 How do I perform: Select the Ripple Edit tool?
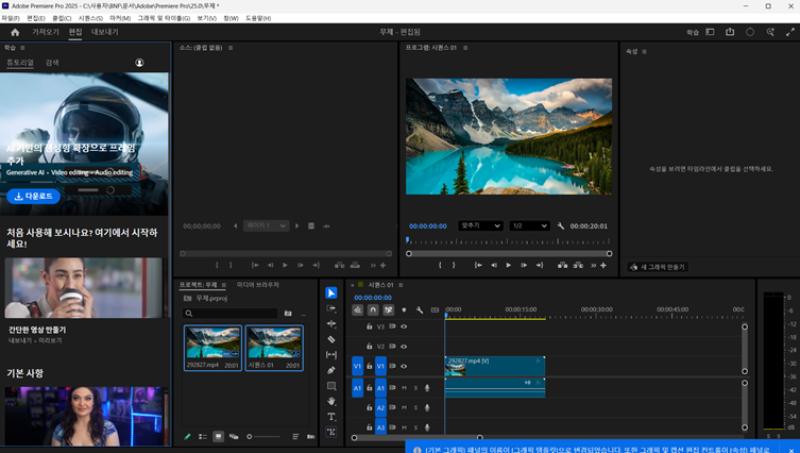(x=331, y=324)
